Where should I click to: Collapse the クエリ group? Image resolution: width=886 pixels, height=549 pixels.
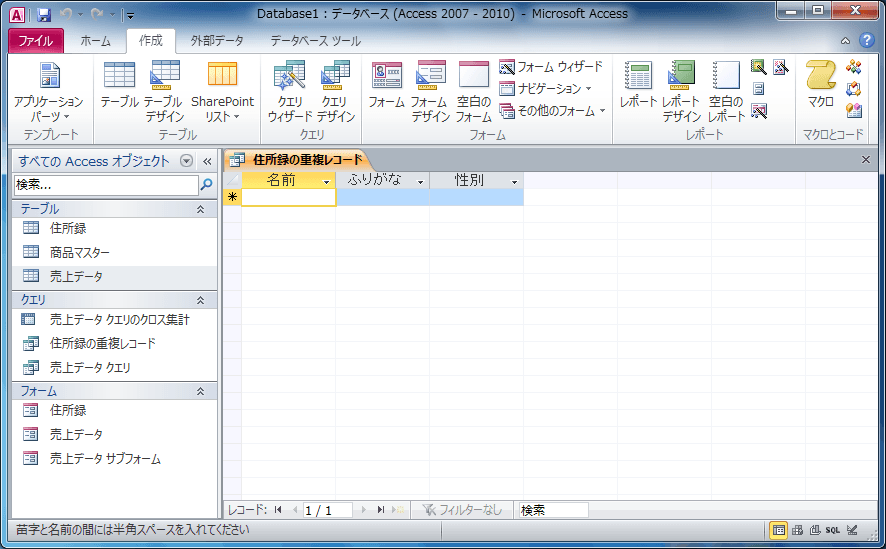point(200,300)
